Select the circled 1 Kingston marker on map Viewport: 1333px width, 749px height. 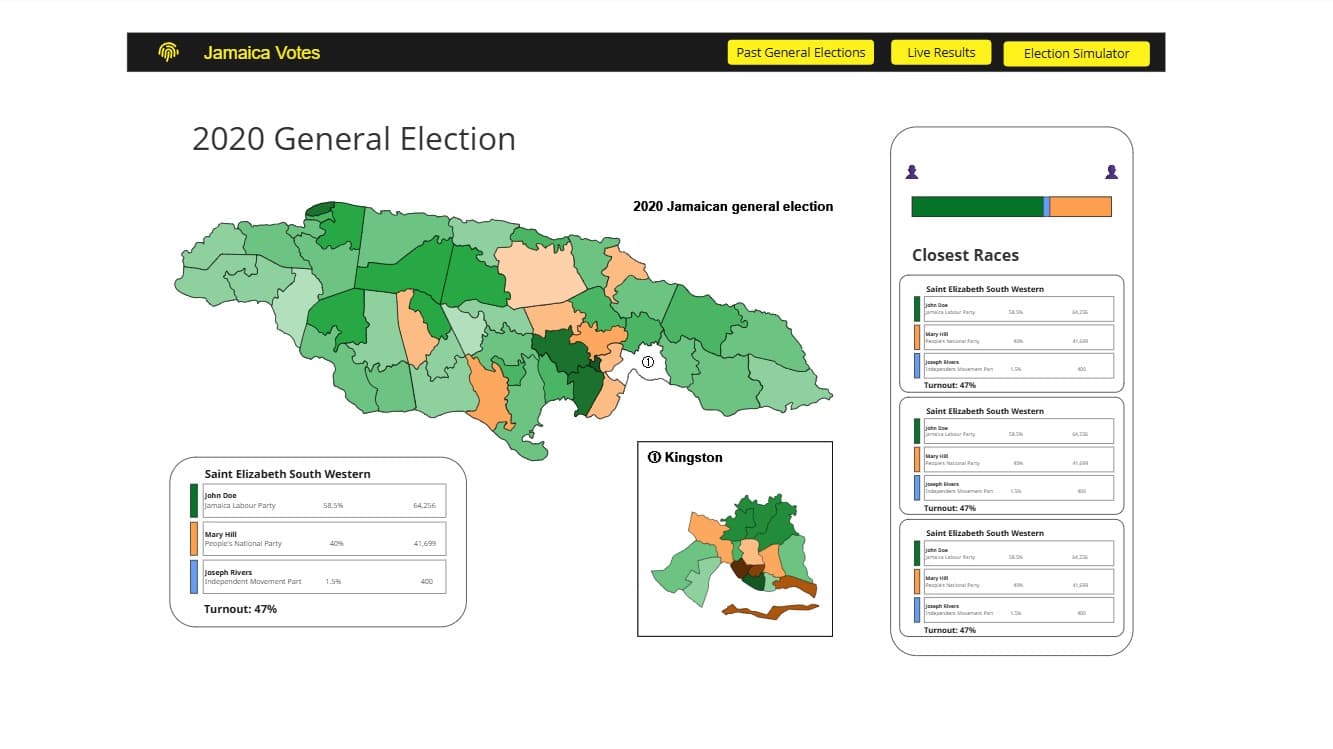[x=648, y=363]
